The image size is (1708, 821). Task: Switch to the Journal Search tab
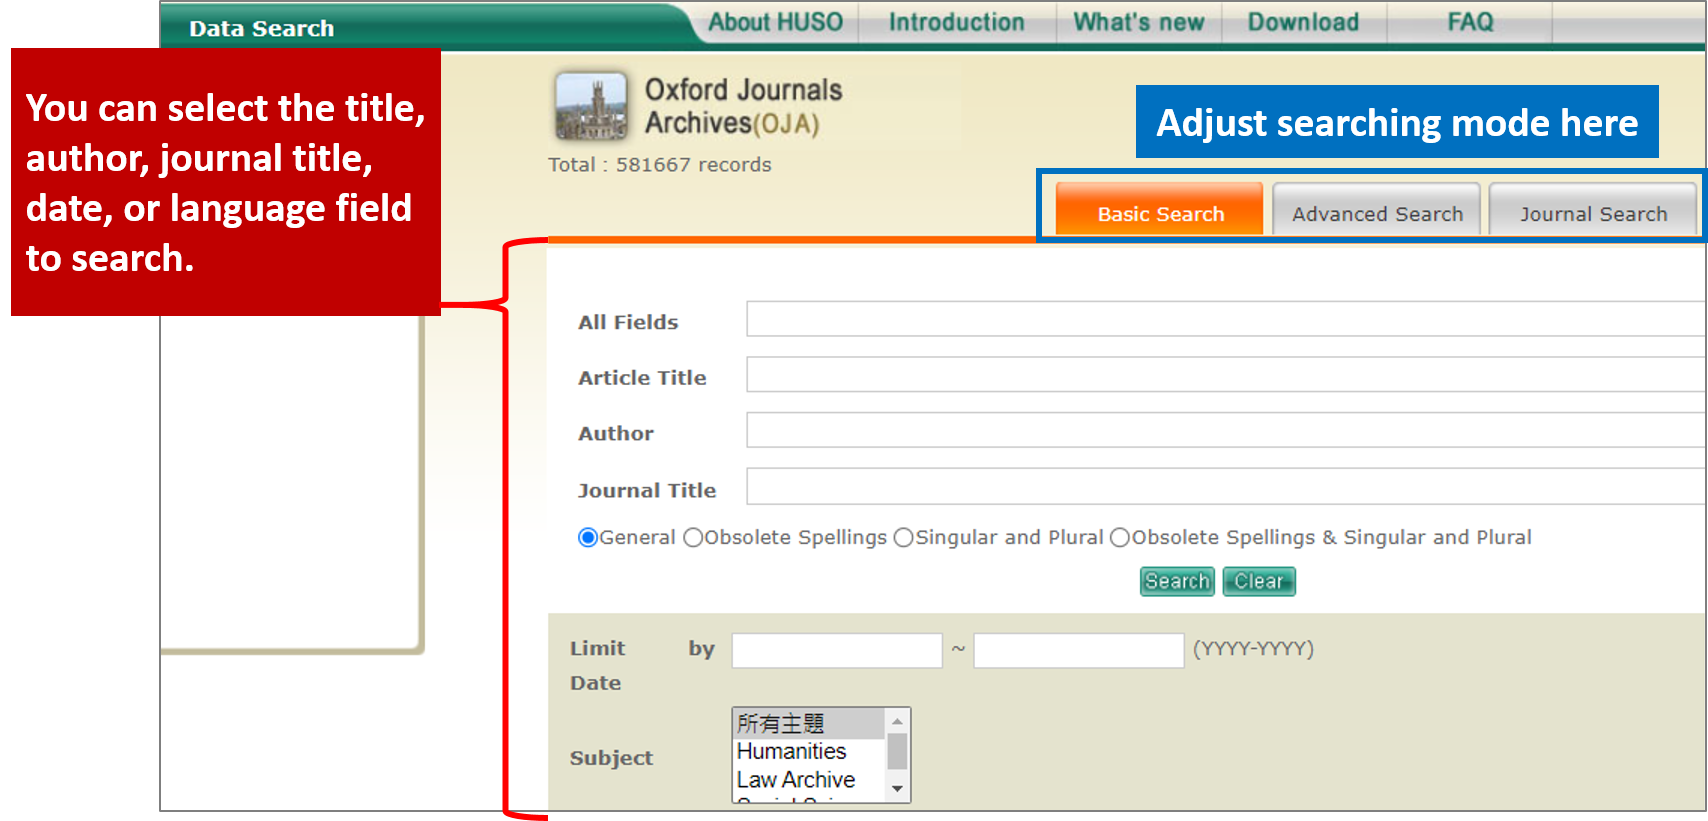1593,210
